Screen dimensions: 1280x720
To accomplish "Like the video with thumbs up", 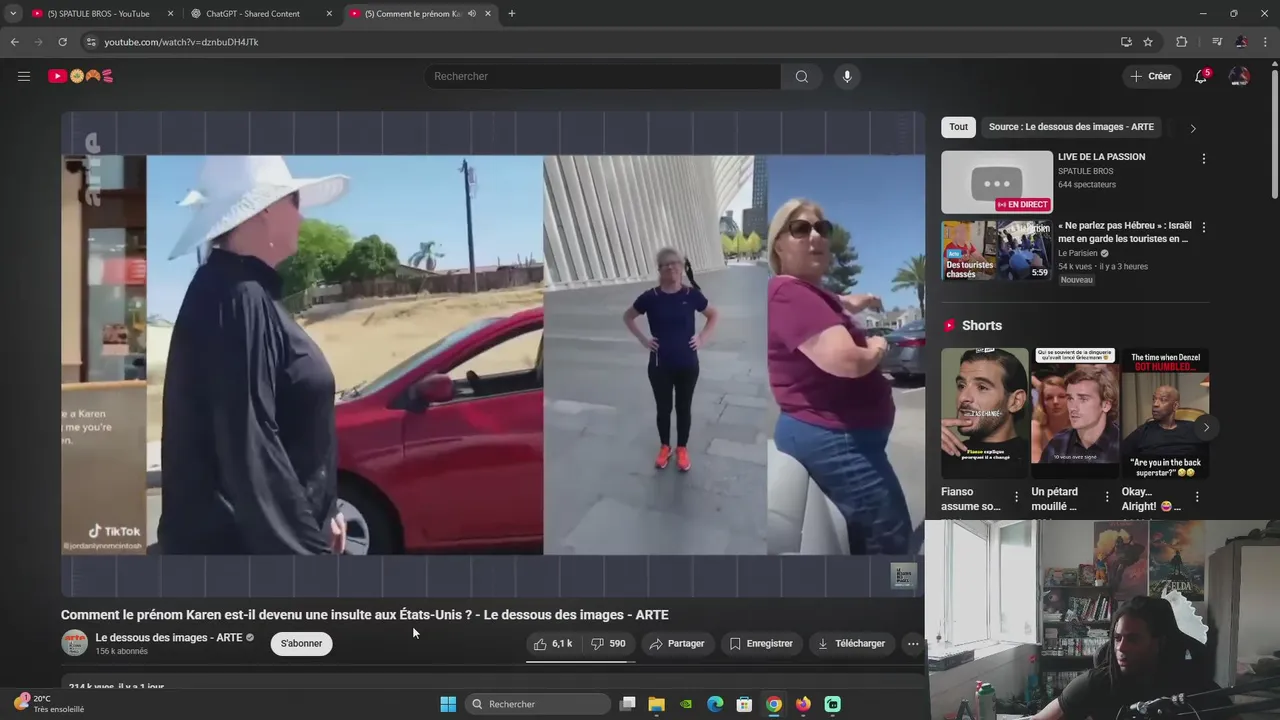I will tap(553, 644).
